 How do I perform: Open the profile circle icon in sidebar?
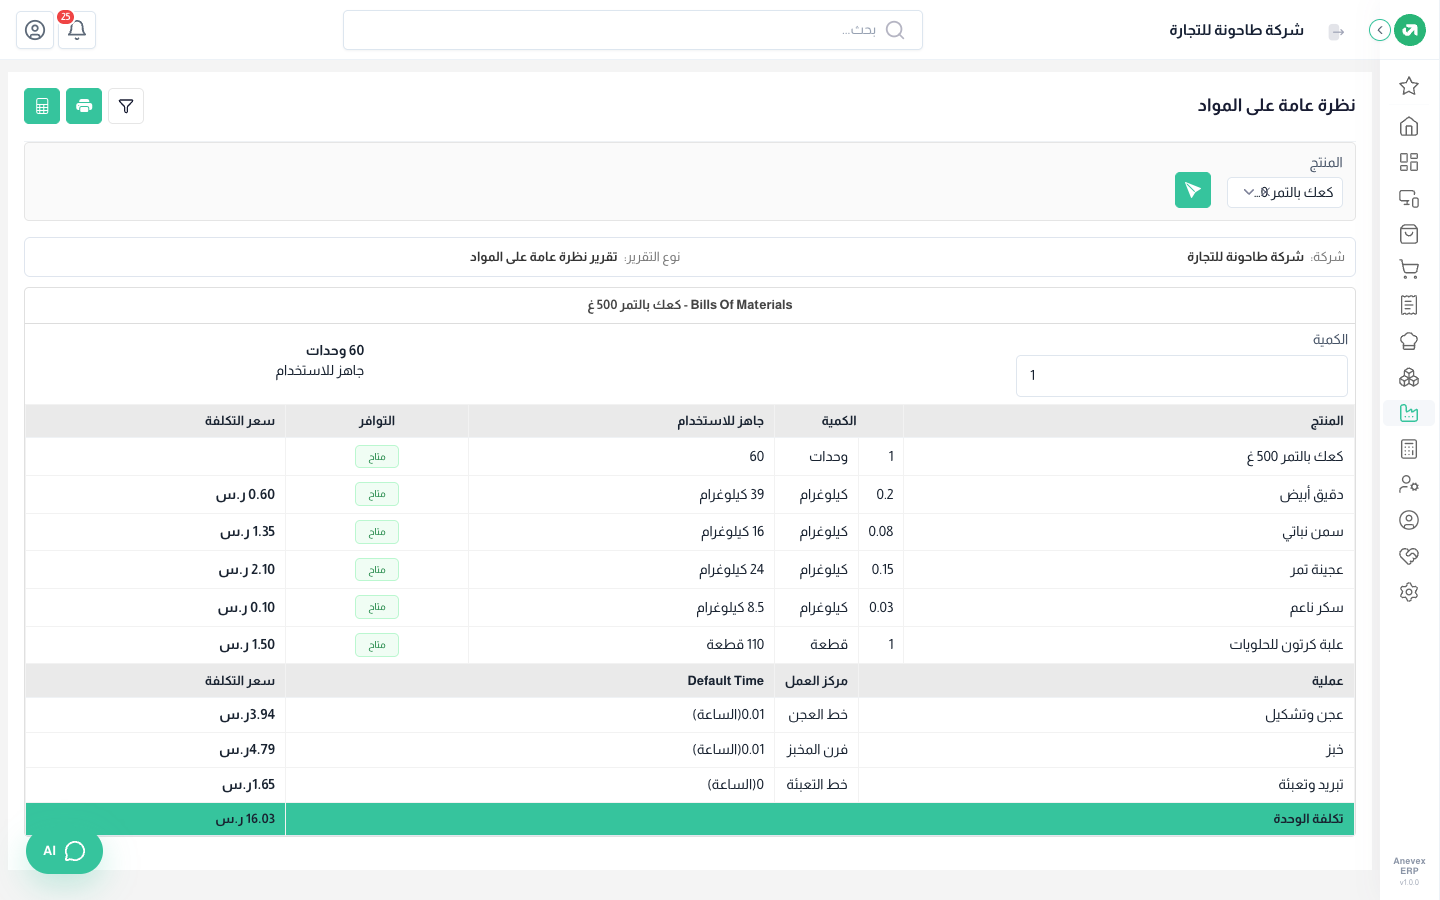[1409, 520]
